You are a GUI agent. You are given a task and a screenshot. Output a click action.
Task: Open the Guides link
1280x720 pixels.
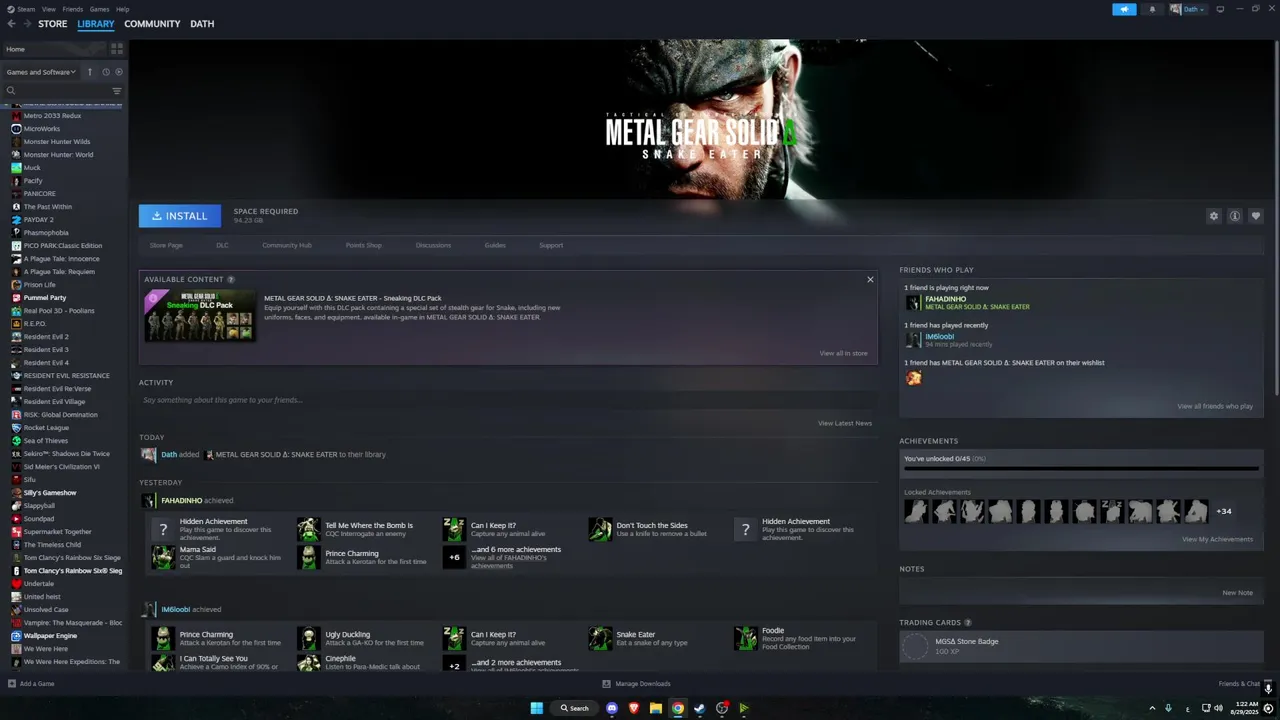495,245
